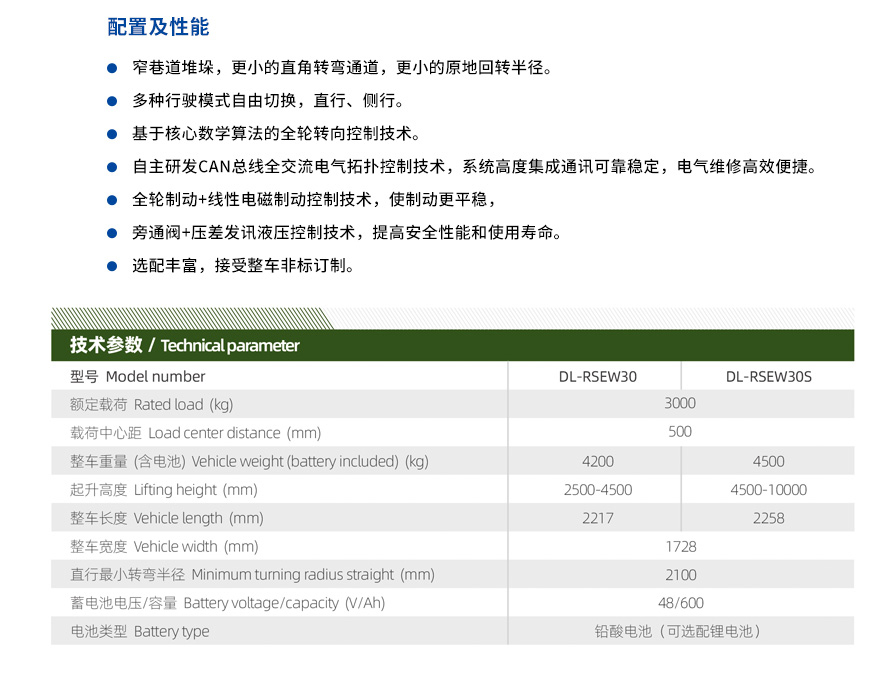Click the Rated load (kg) row label

pos(151,405)
